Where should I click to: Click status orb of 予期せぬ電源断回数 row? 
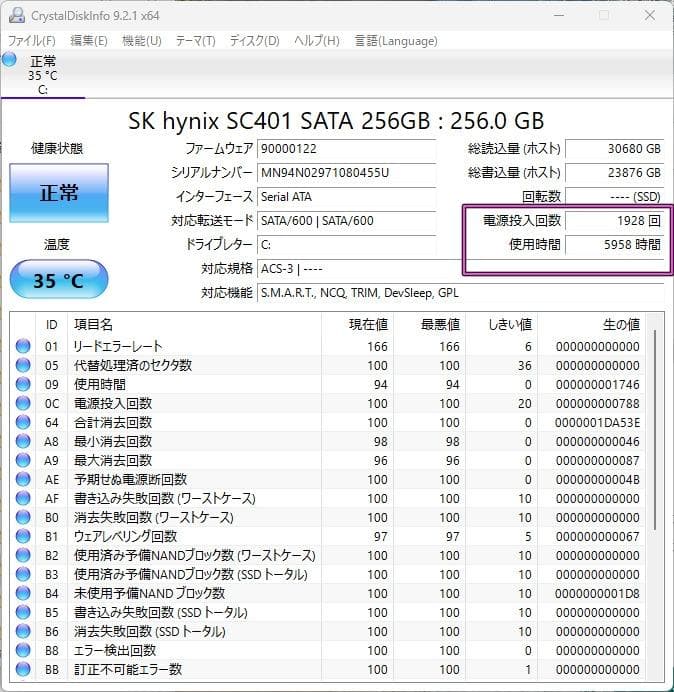click(x=23, y=479)
